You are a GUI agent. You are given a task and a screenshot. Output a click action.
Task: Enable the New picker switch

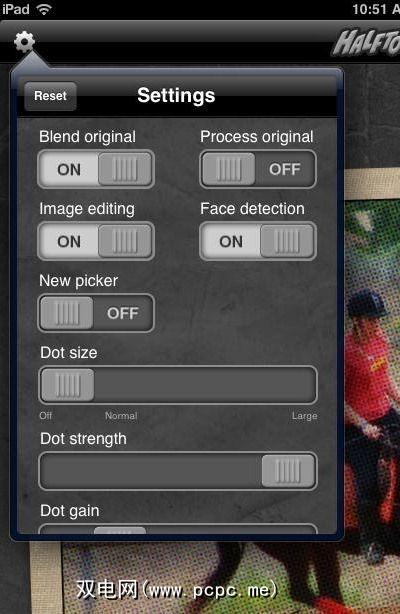(96, 313)
